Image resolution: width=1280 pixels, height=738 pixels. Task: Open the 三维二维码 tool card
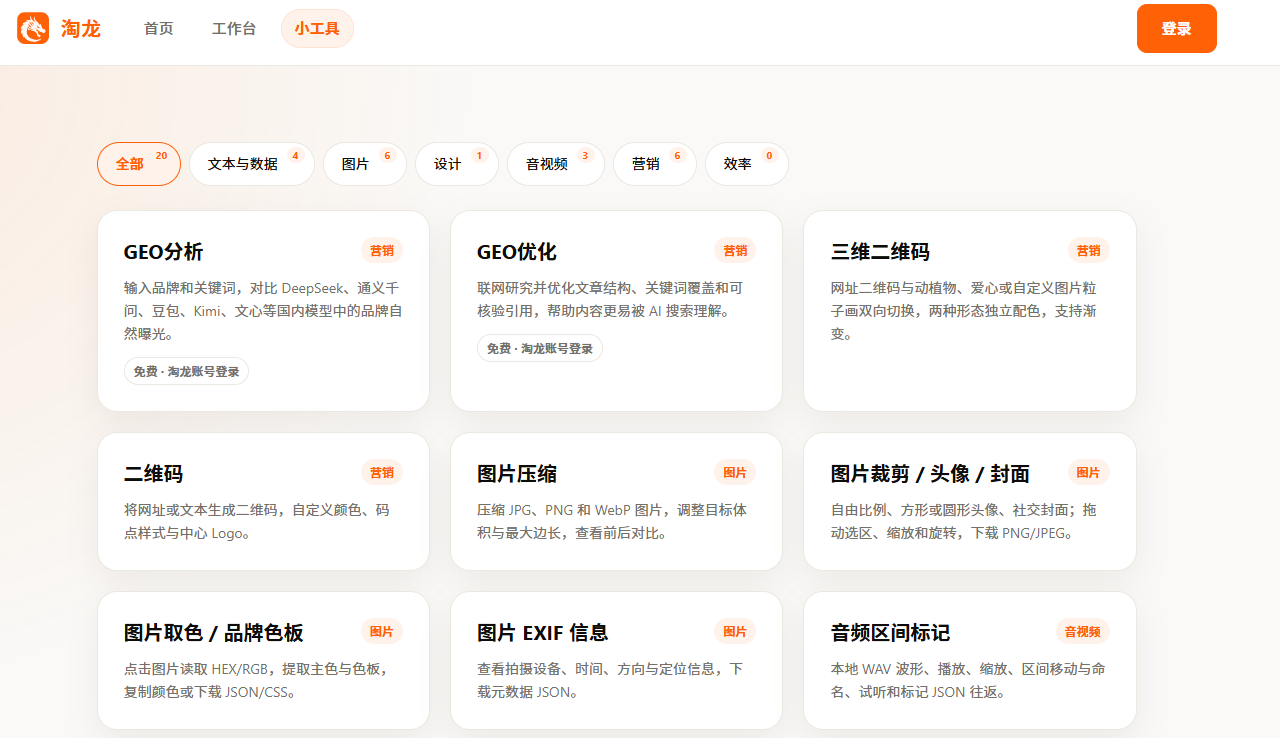pos(970,311)
